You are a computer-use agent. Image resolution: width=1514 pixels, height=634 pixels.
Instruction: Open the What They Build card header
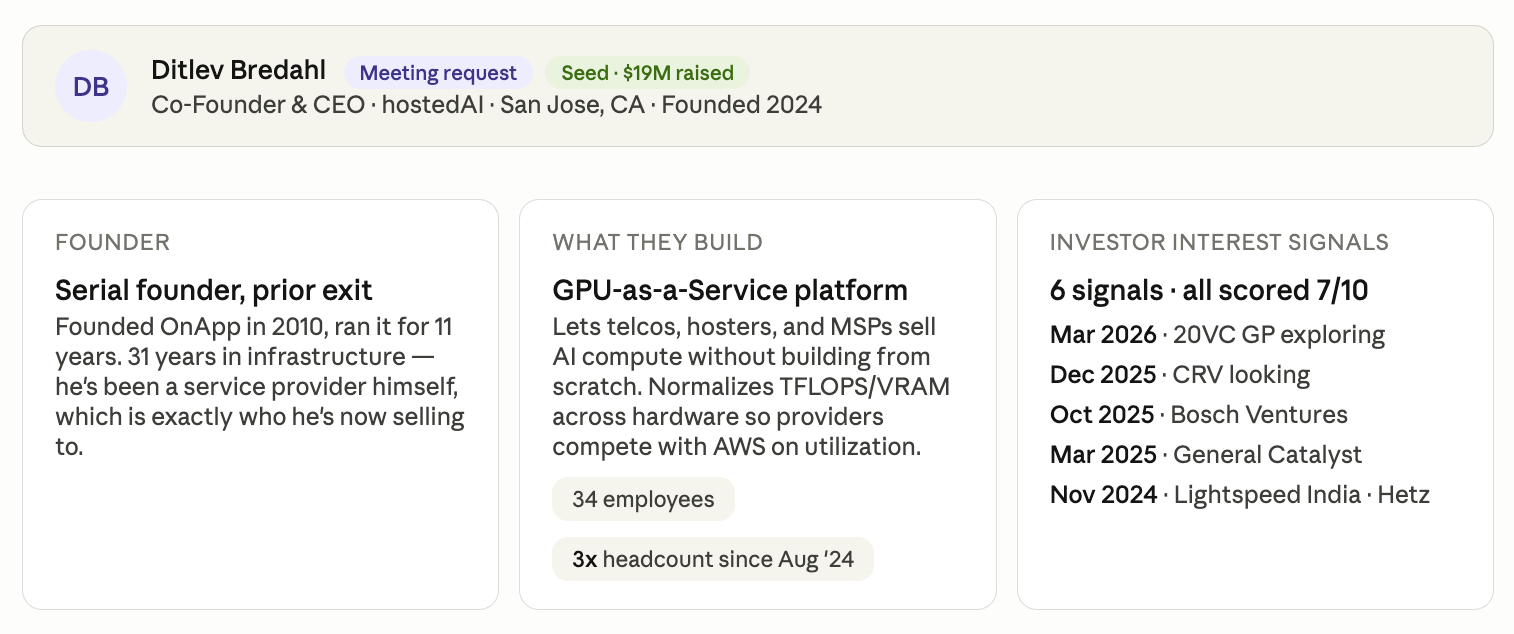point(657,242)
